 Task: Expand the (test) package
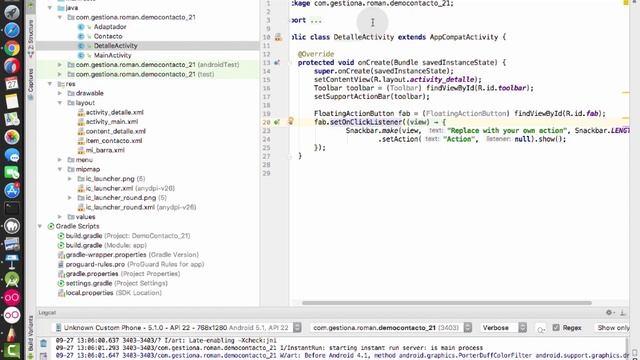tap(60, 74)
